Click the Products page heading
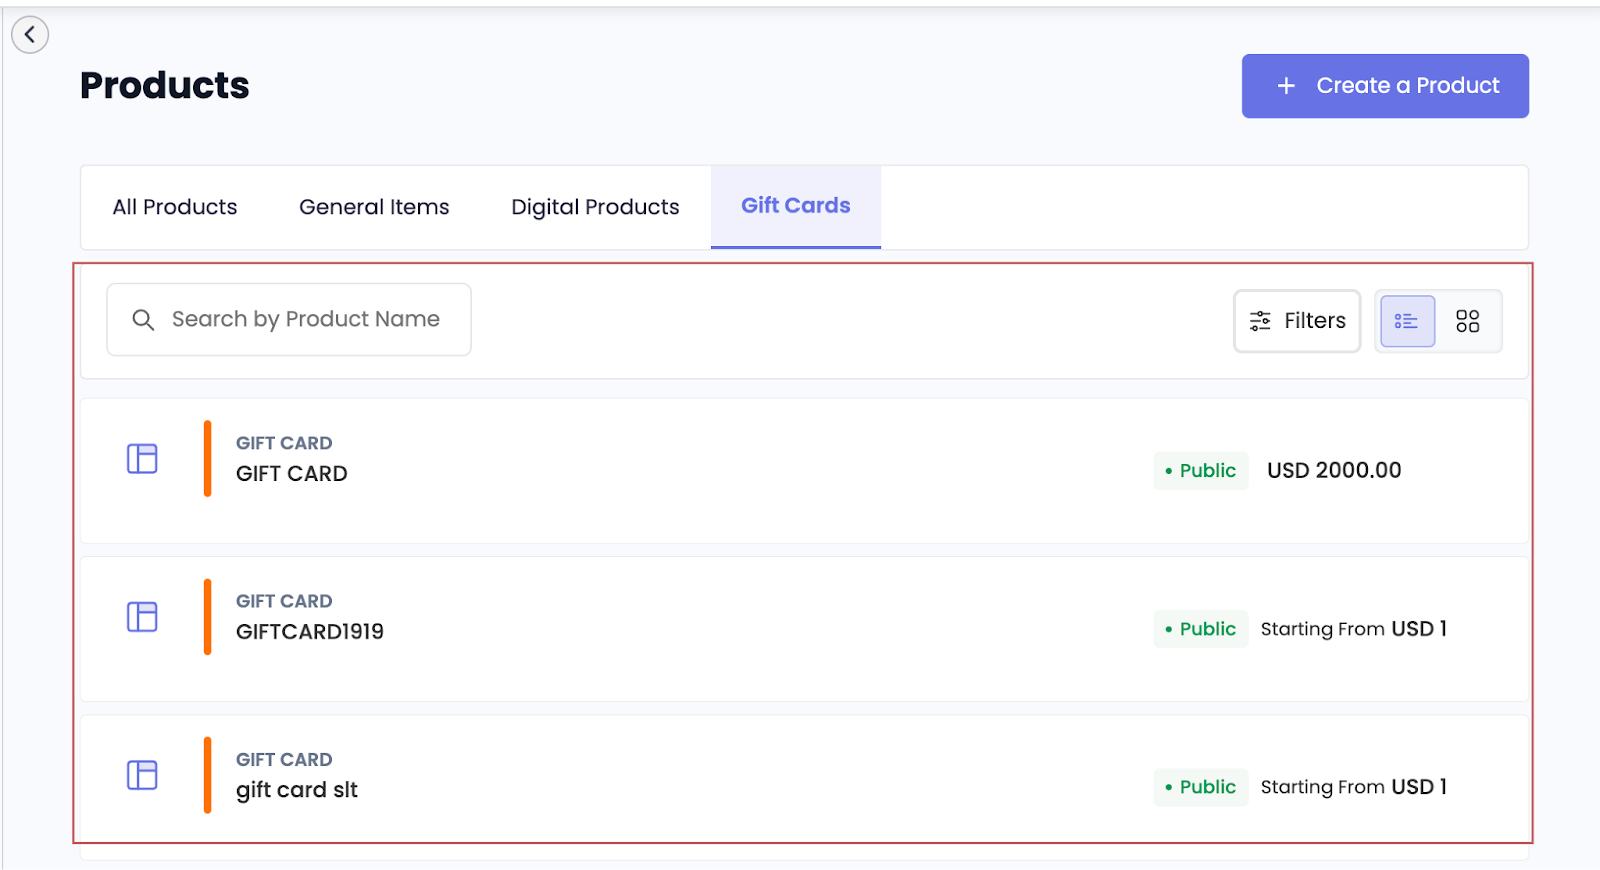 click(165, 86)
